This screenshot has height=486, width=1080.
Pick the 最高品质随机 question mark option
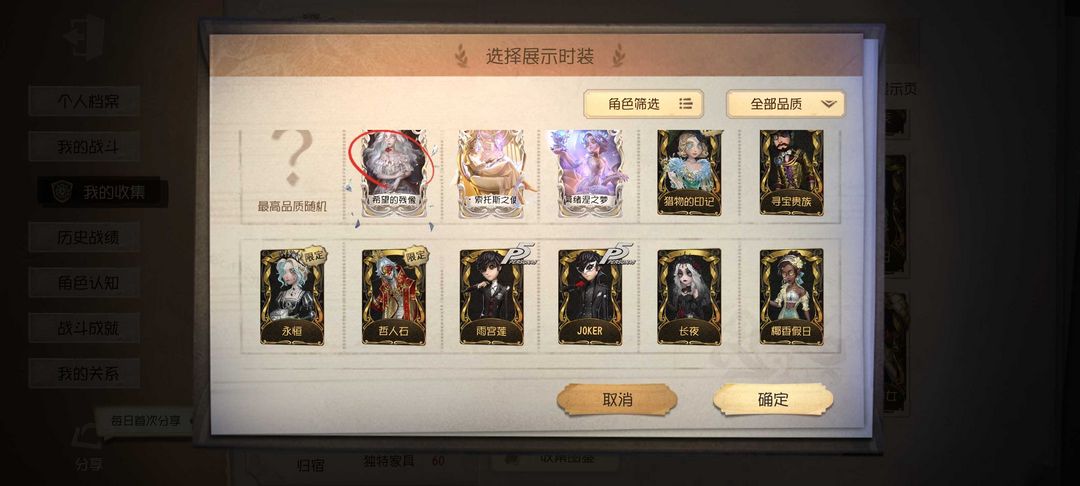[291, 171]
